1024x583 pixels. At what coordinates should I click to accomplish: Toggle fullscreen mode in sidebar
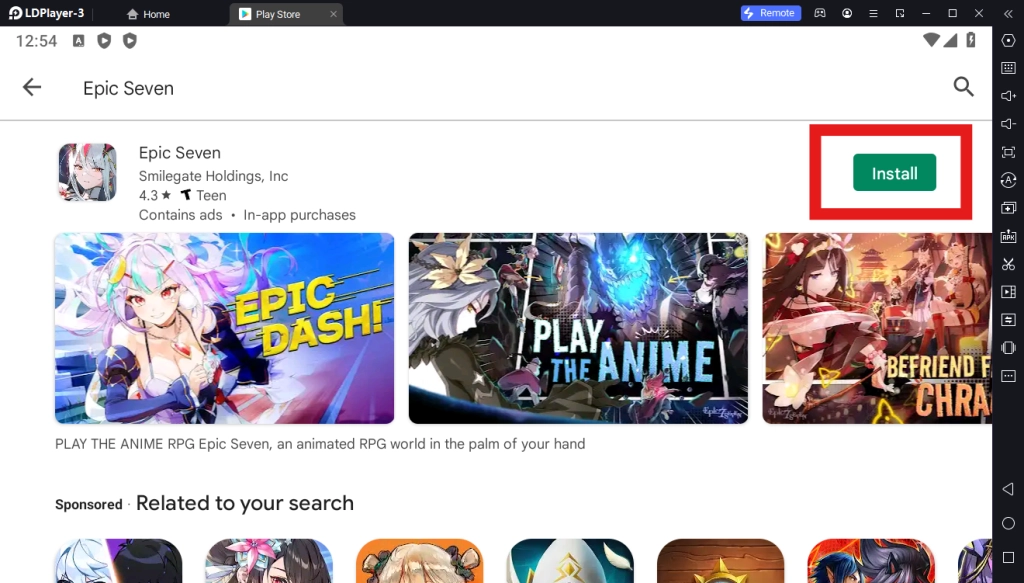(x=1008, y=152)
